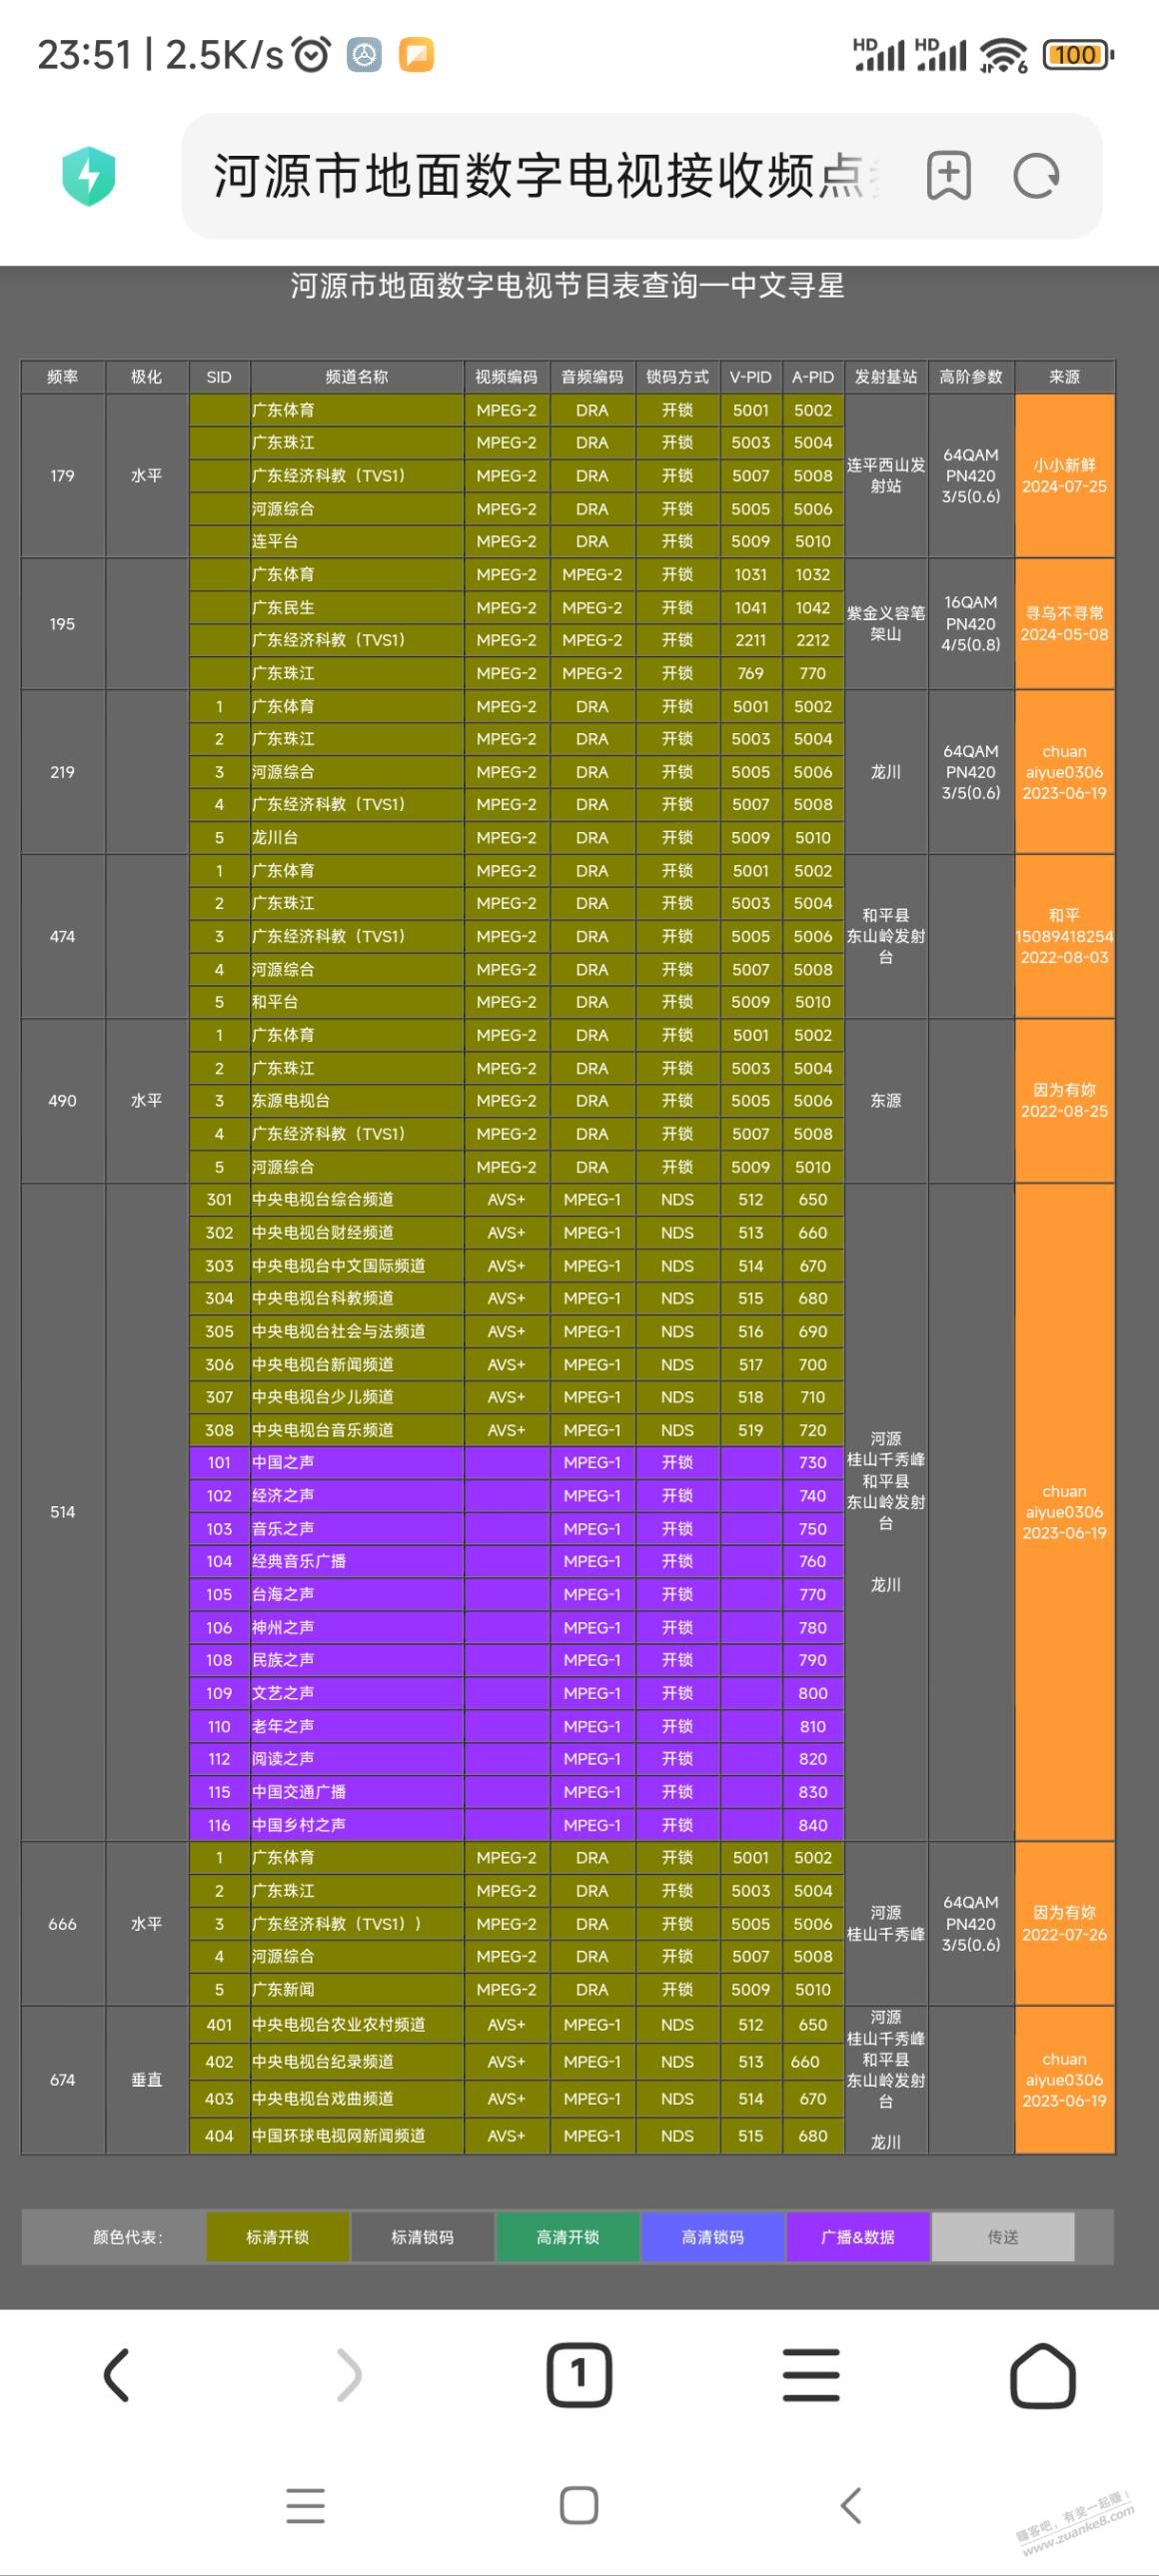This screenshot has height=2576, width=1159.
Task: Tap channel row 中央电视台新闻频道
Action: coord(357,1364)
